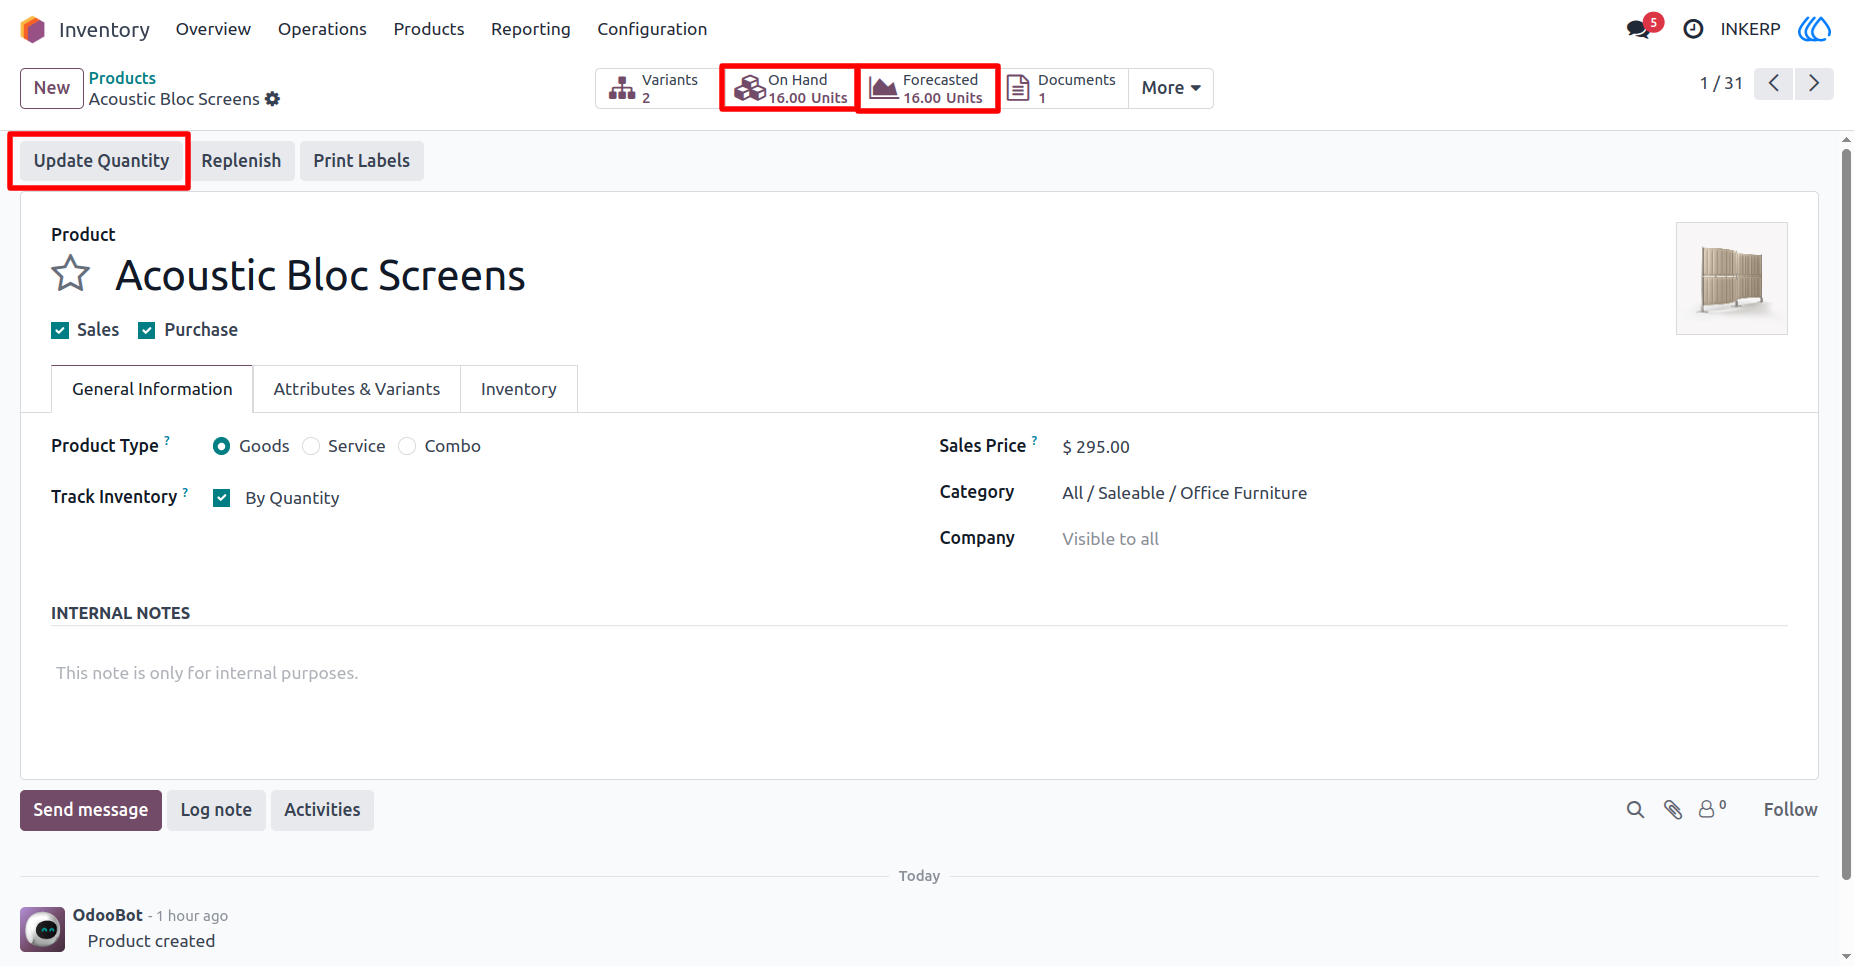
Task: Click the Replenish button
Action: (x=241, y=161)
